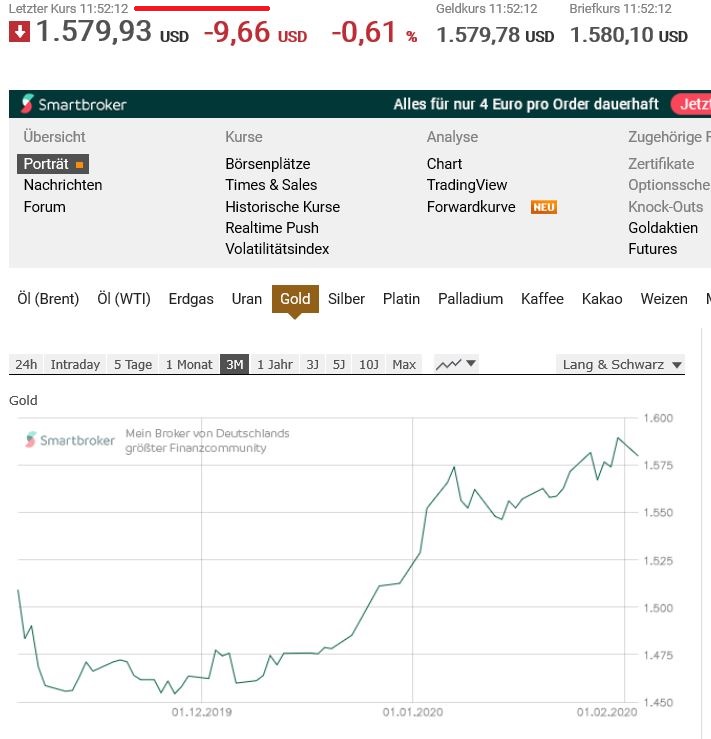Click the Smartbroker logo in banner
The image size is (711, 739).
pyautogui.click(x=74, y=104)
